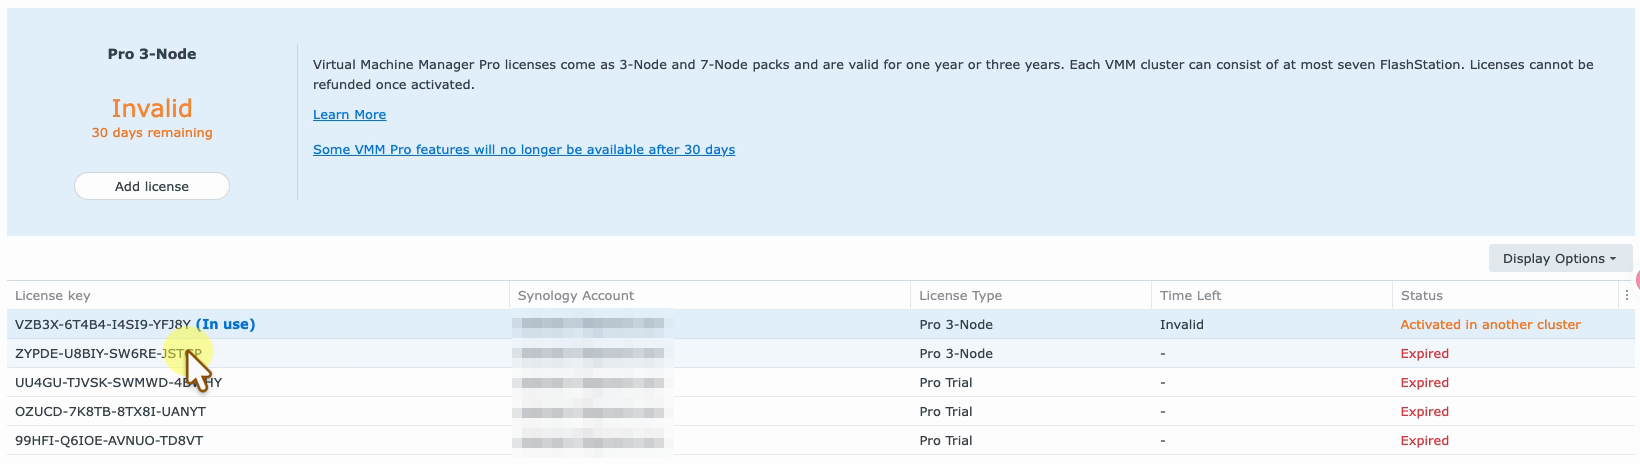The width and height of the screenshot is (1640, 464).
Task: Click Expired status in the UU4GU row
Action: coord(1424,383)
